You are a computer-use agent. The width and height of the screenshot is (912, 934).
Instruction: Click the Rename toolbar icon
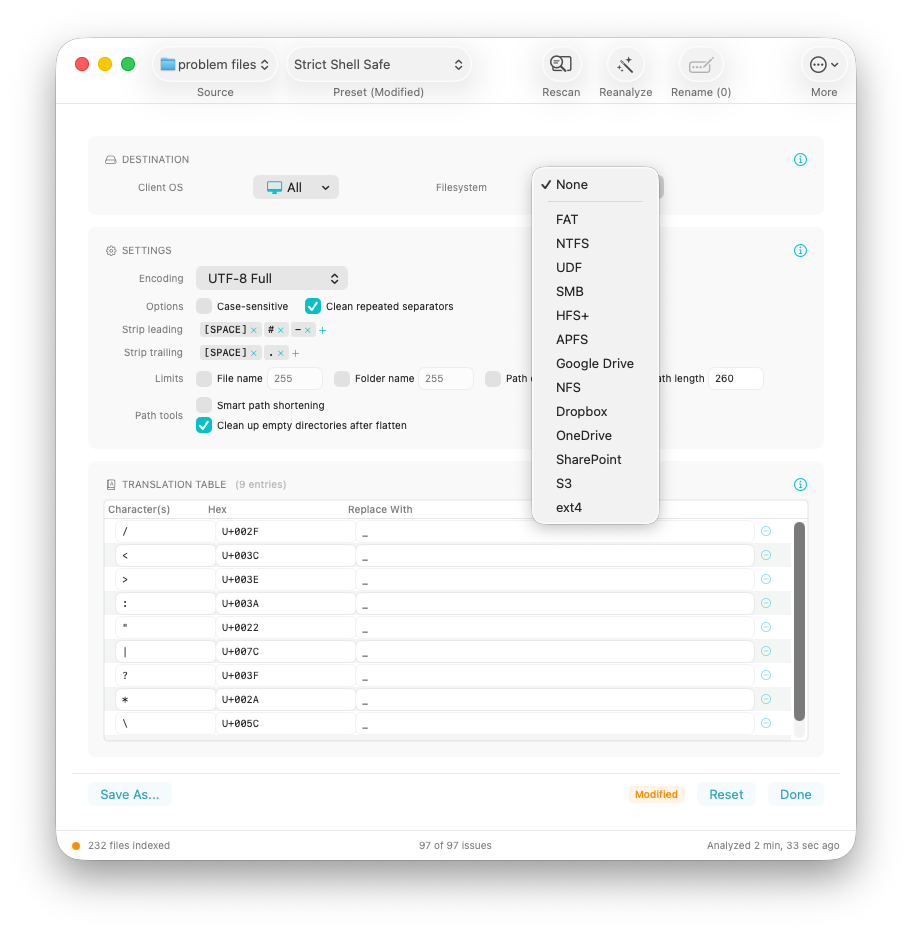(700, 63)
